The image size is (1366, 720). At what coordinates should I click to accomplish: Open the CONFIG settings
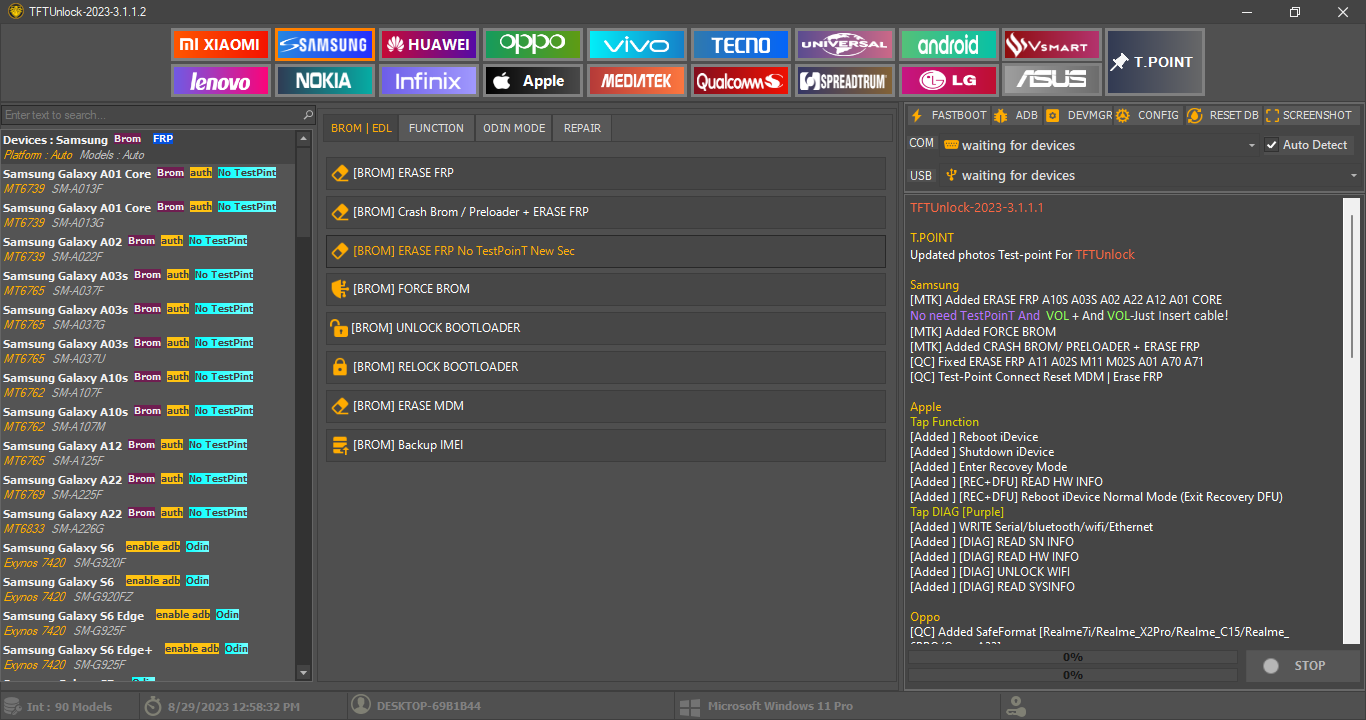1149,115
